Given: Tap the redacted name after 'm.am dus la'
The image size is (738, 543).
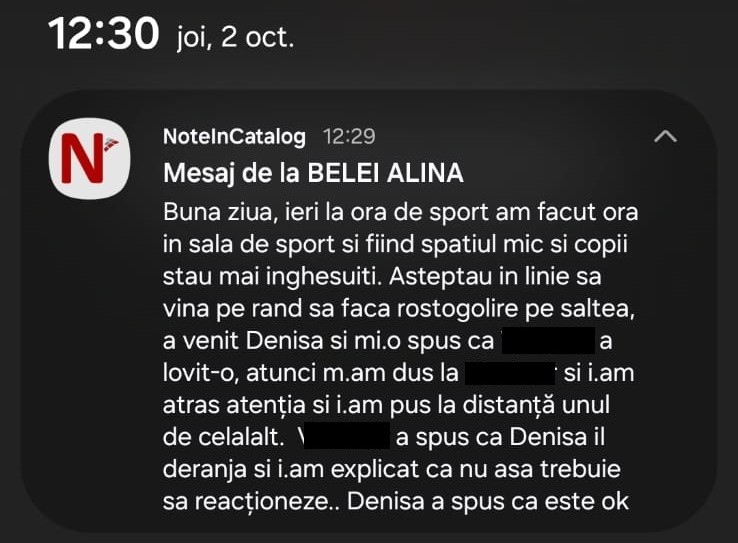Looking at the screenshot, I should tap(511, 373).
